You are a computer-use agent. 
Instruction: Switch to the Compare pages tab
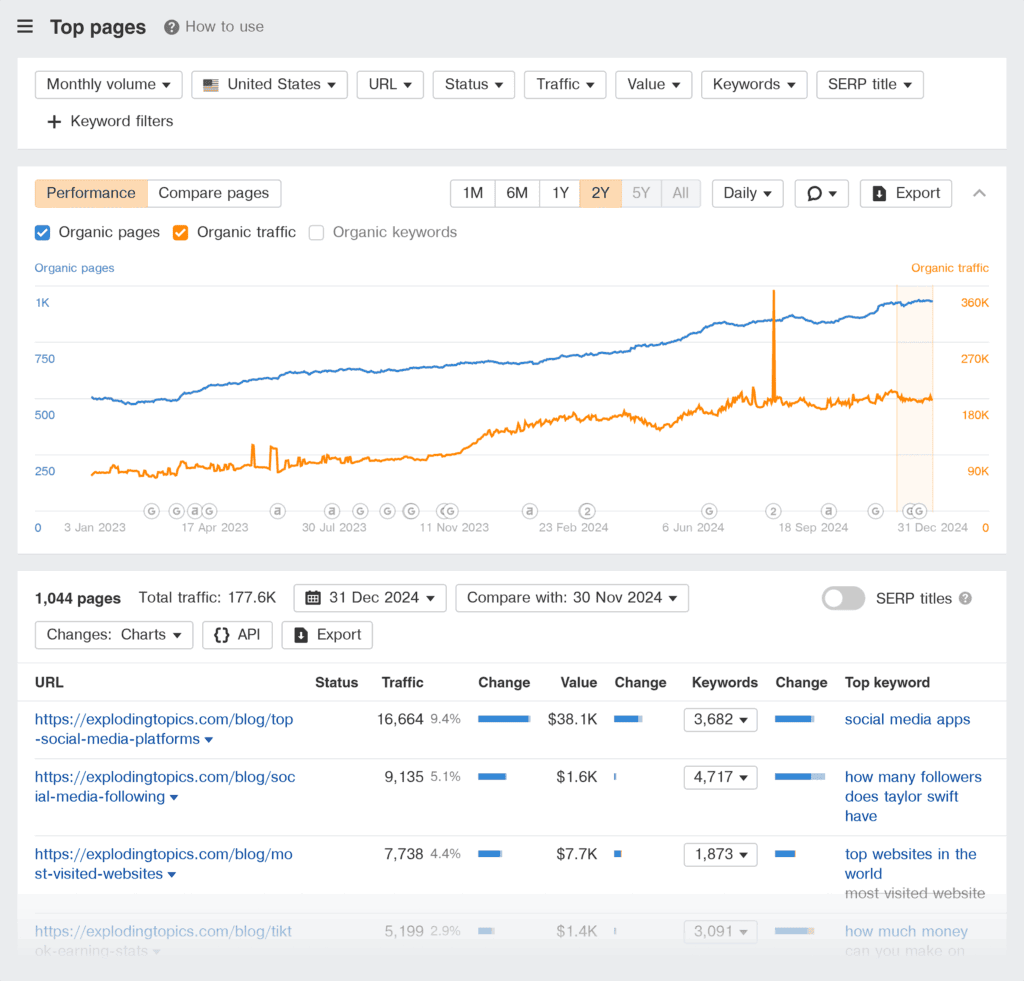[x=214, y=193]
